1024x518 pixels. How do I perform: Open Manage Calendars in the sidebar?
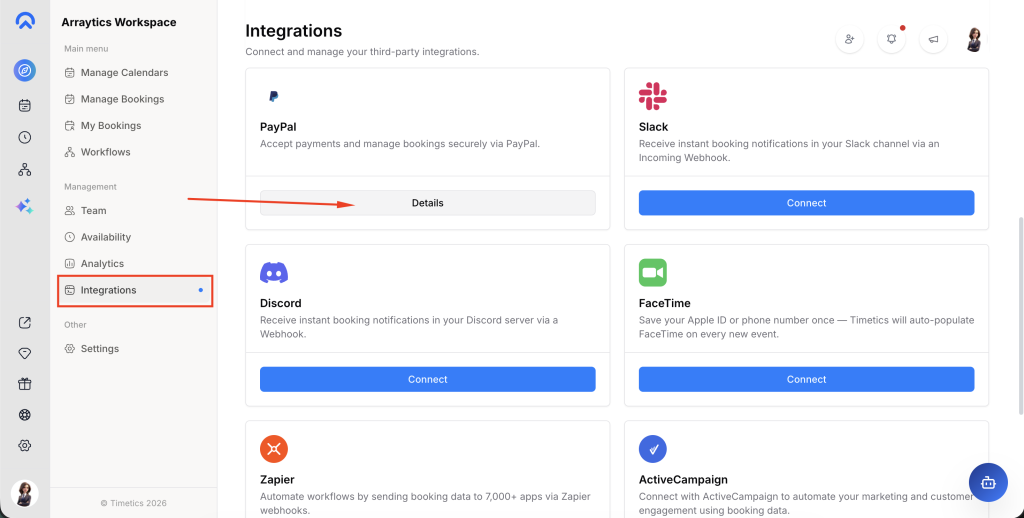coord(124,73)
